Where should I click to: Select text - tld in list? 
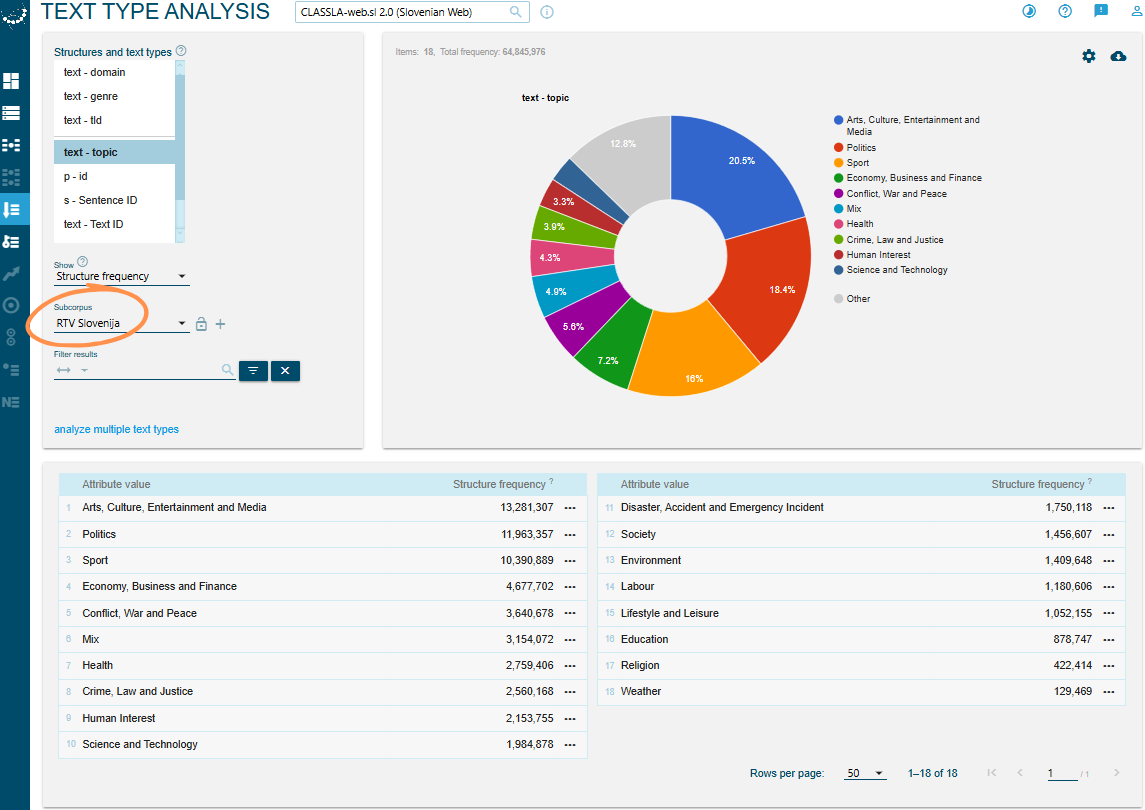pos(115,121)
